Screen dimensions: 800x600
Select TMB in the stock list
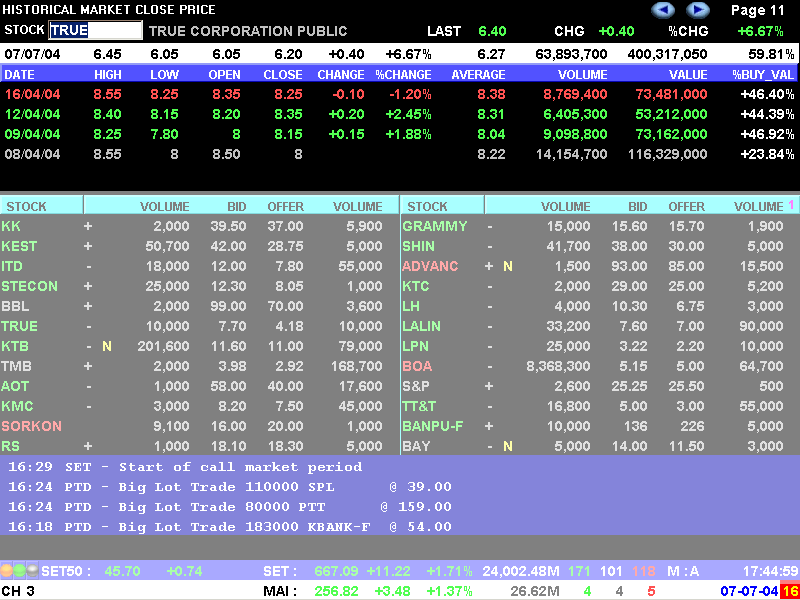click(15, 366)
